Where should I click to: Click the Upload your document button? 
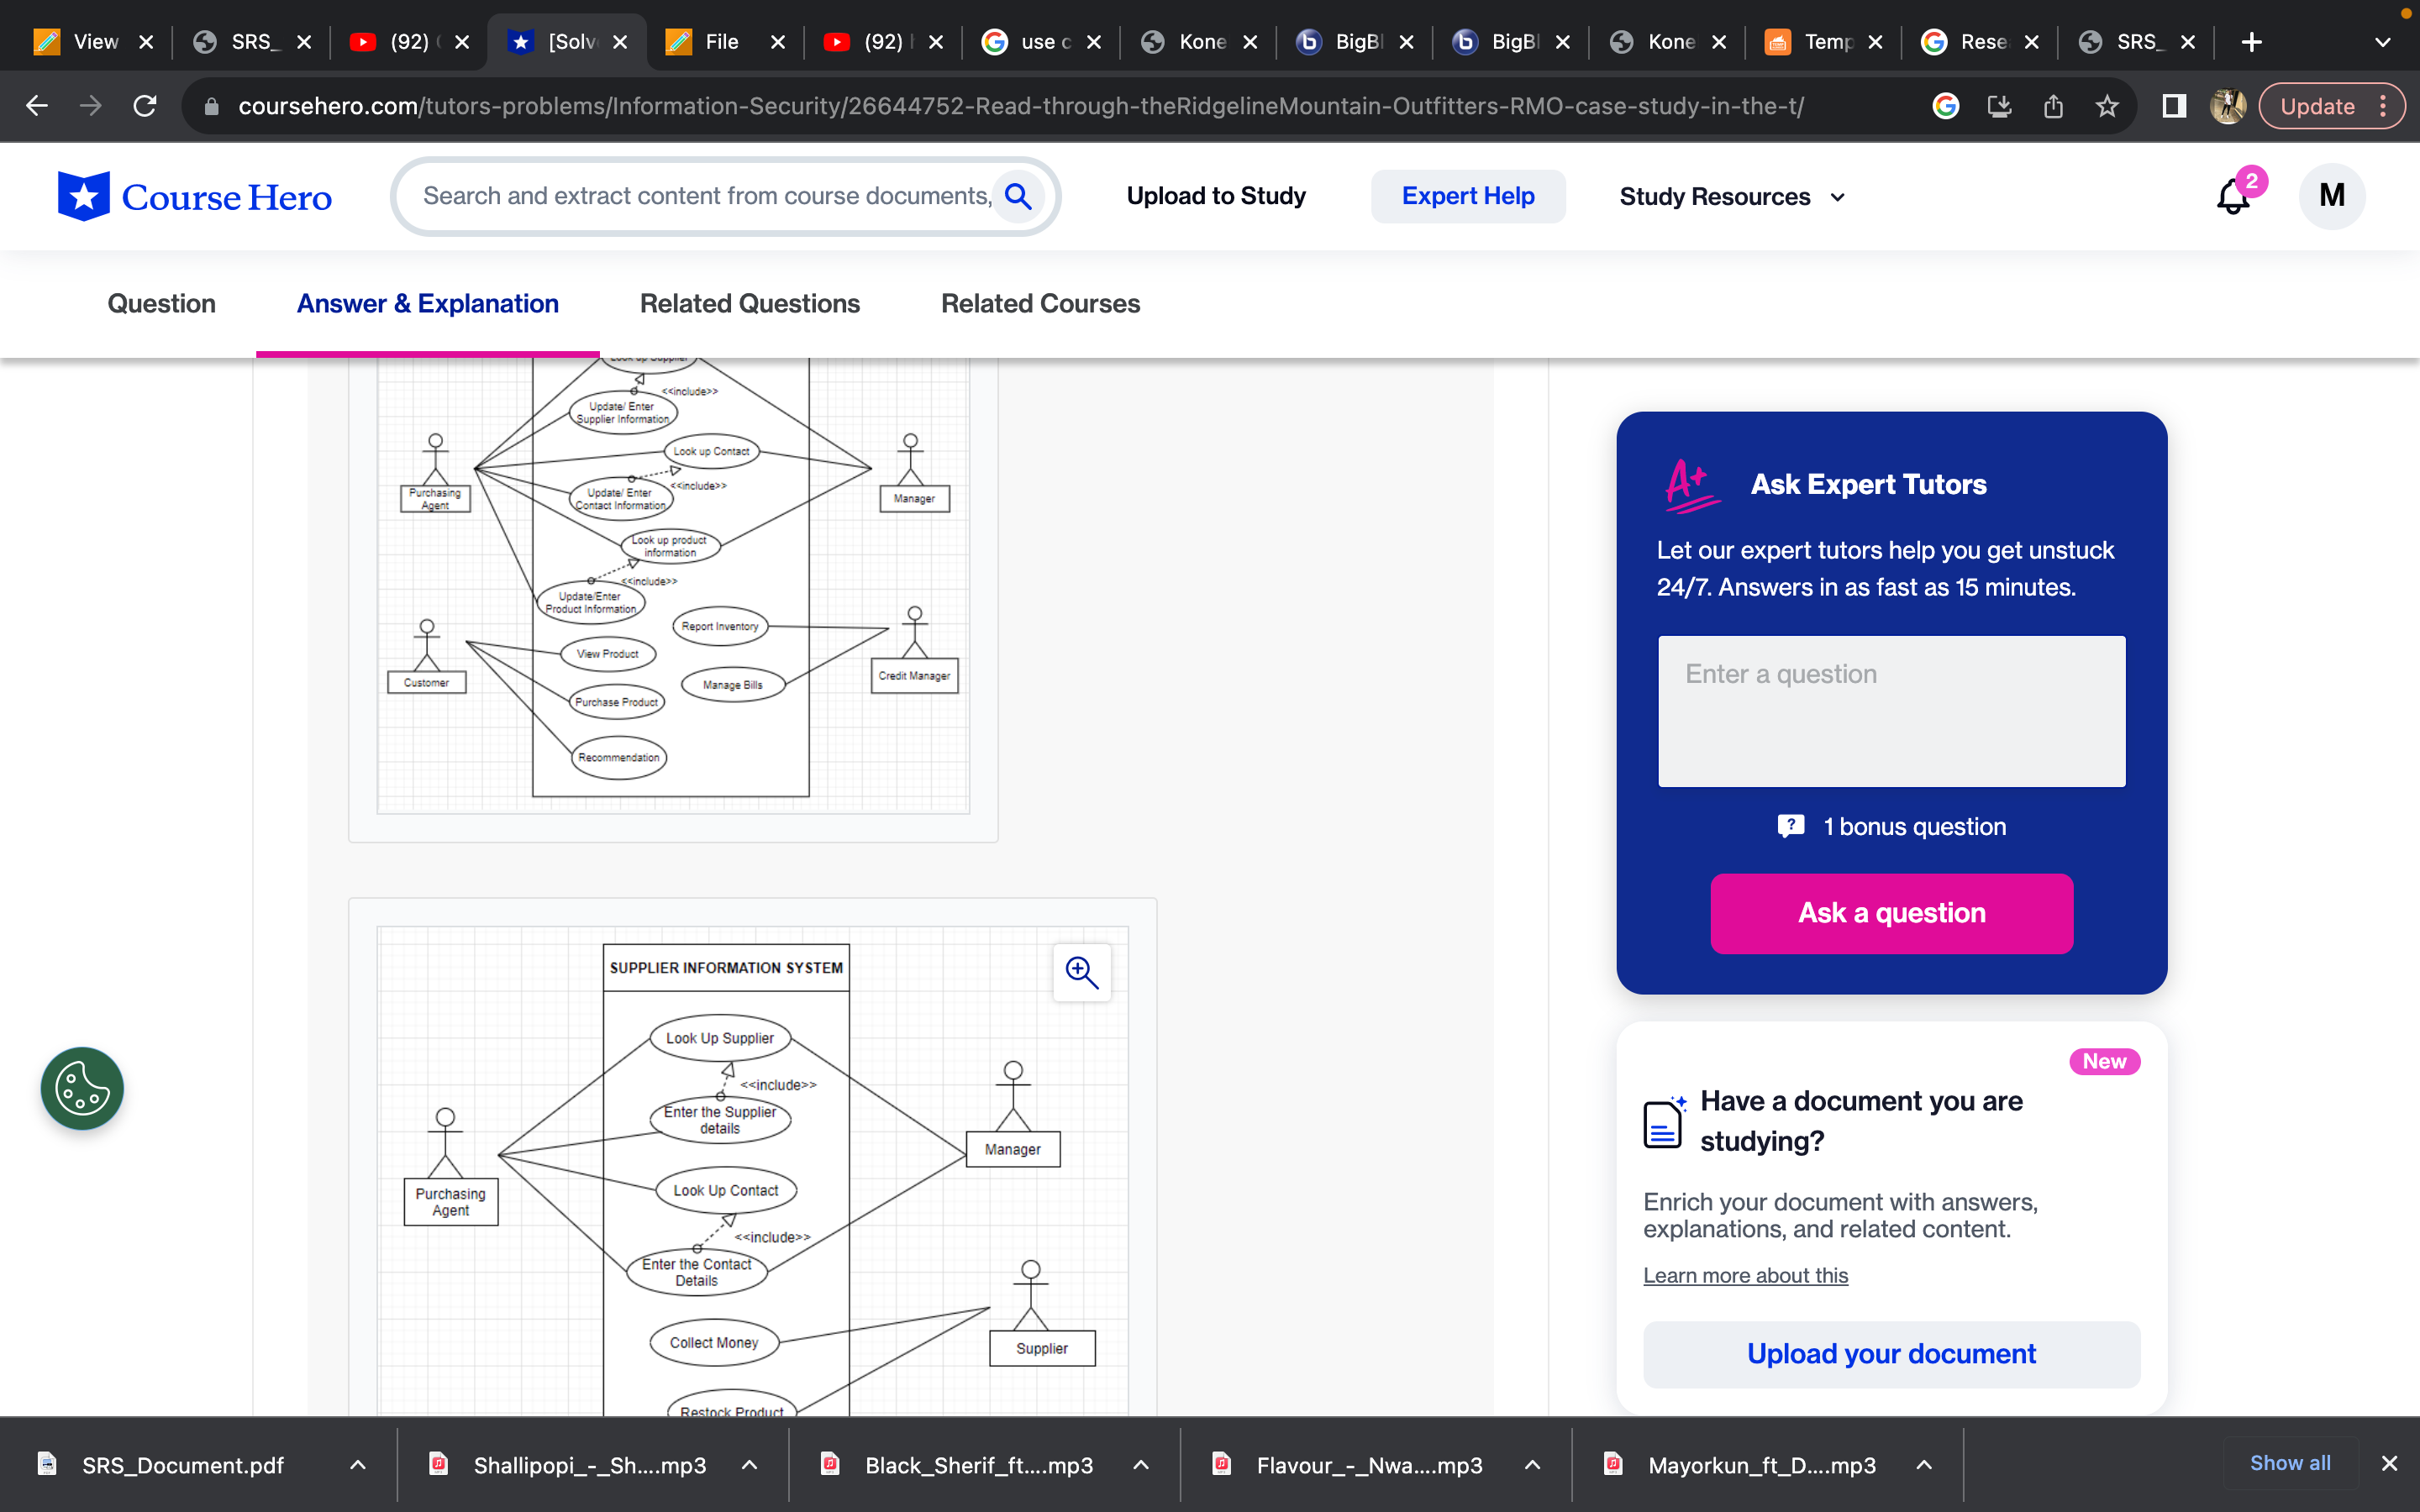(x=1891, y=1353)
